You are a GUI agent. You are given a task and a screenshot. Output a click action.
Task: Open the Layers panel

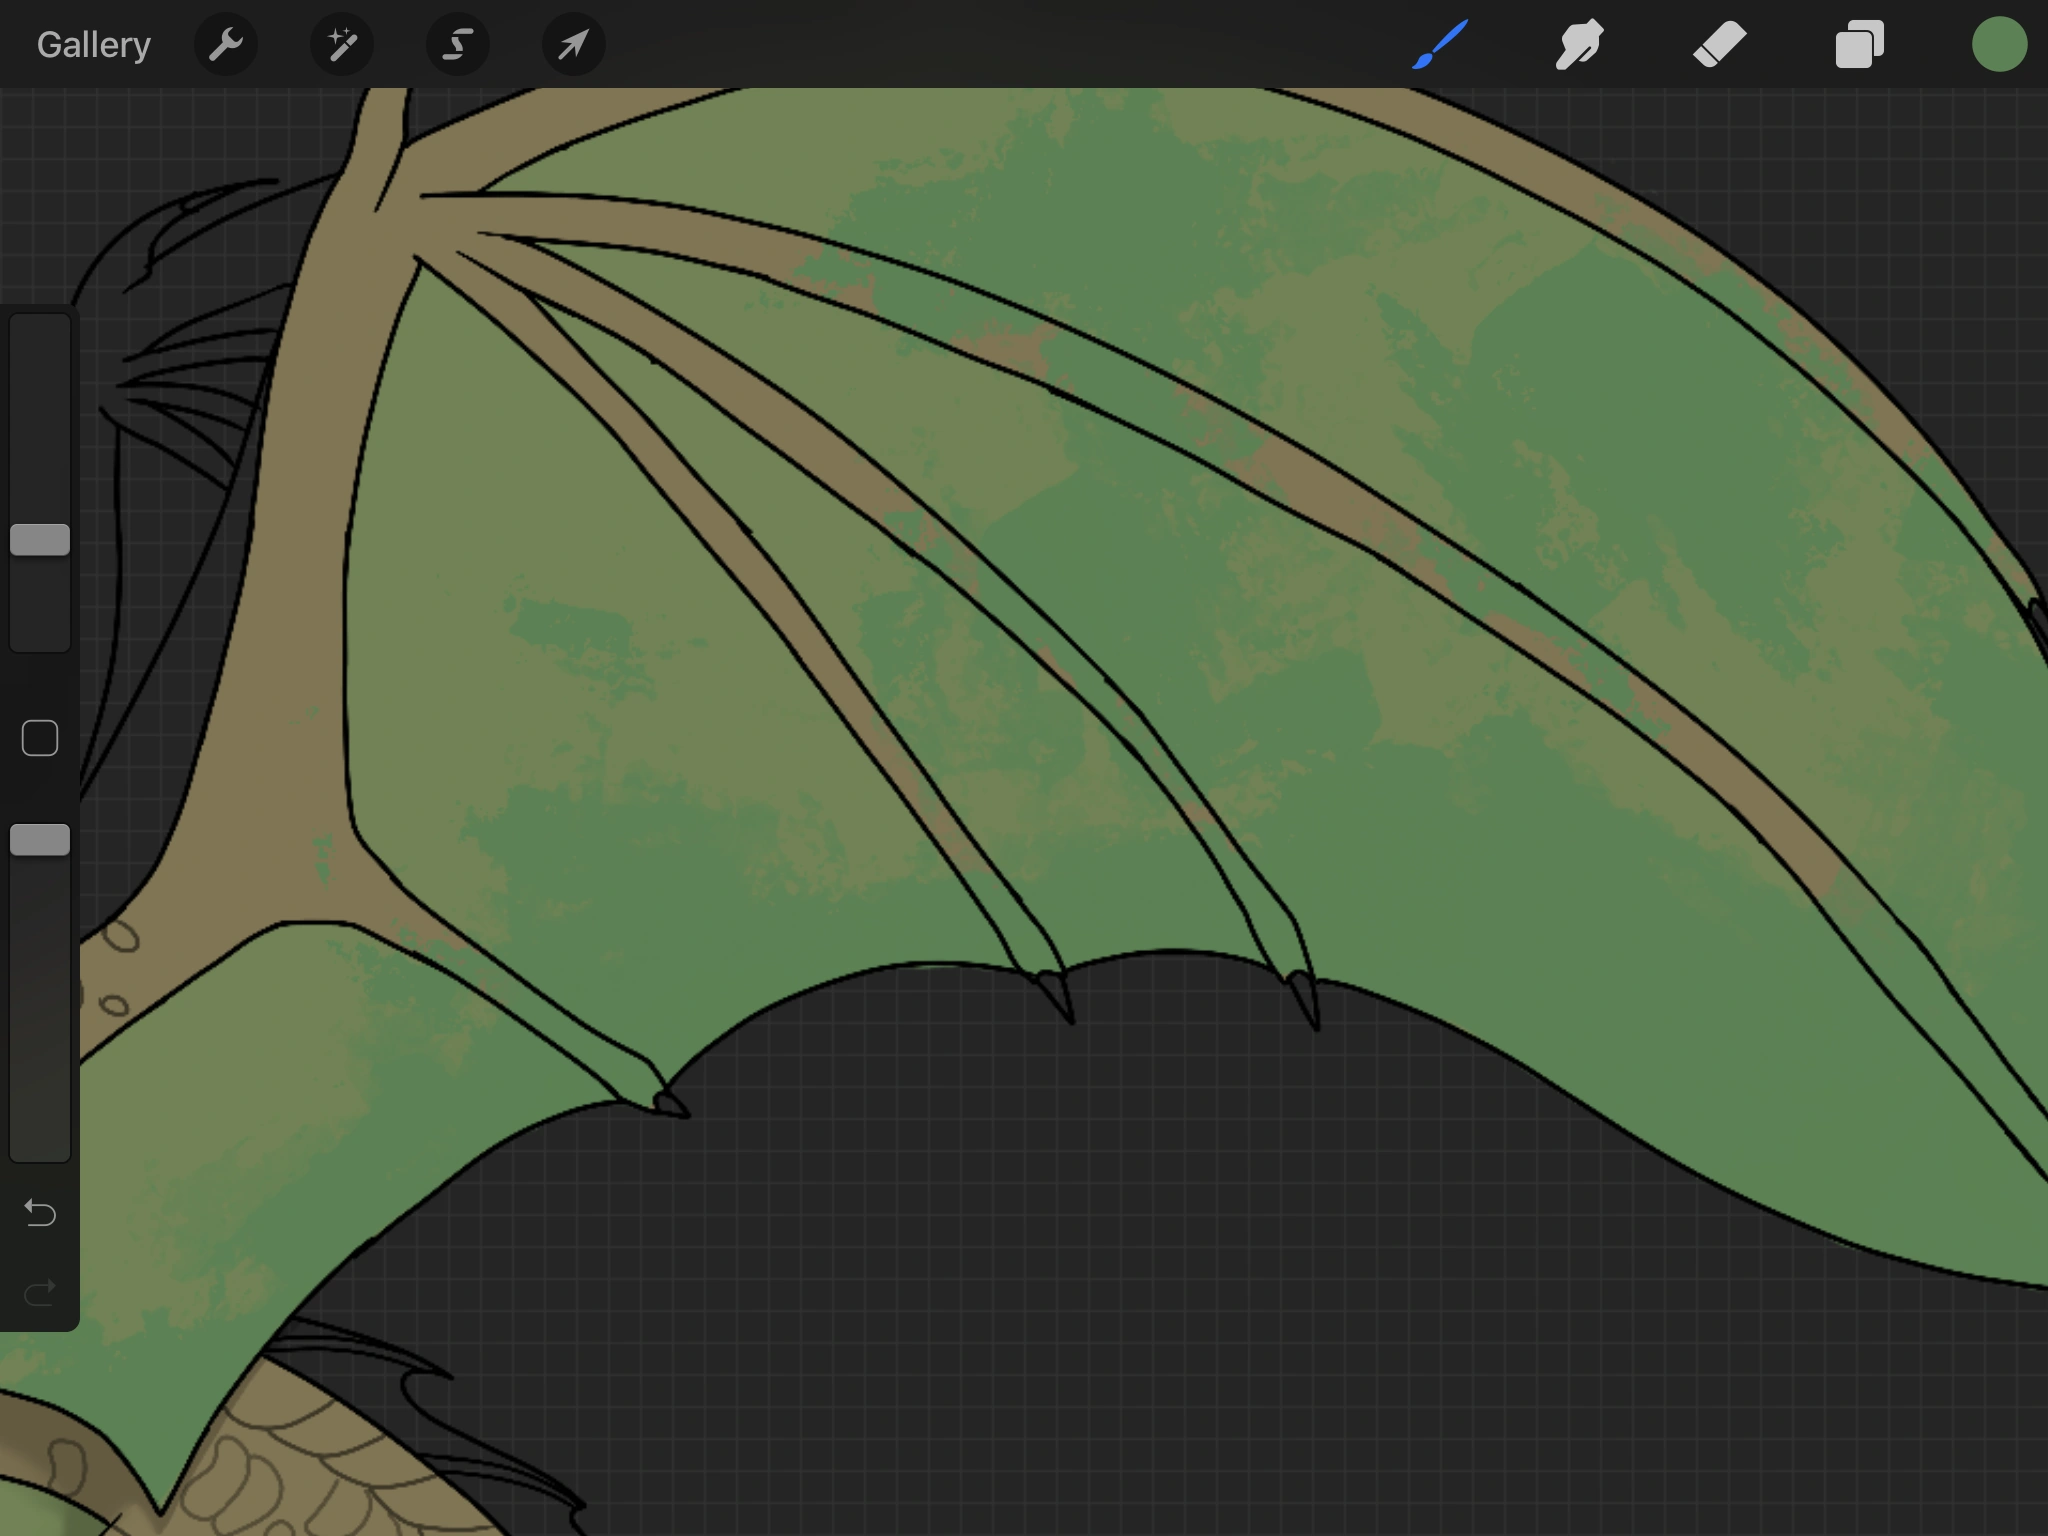[x=1859, y=45]
